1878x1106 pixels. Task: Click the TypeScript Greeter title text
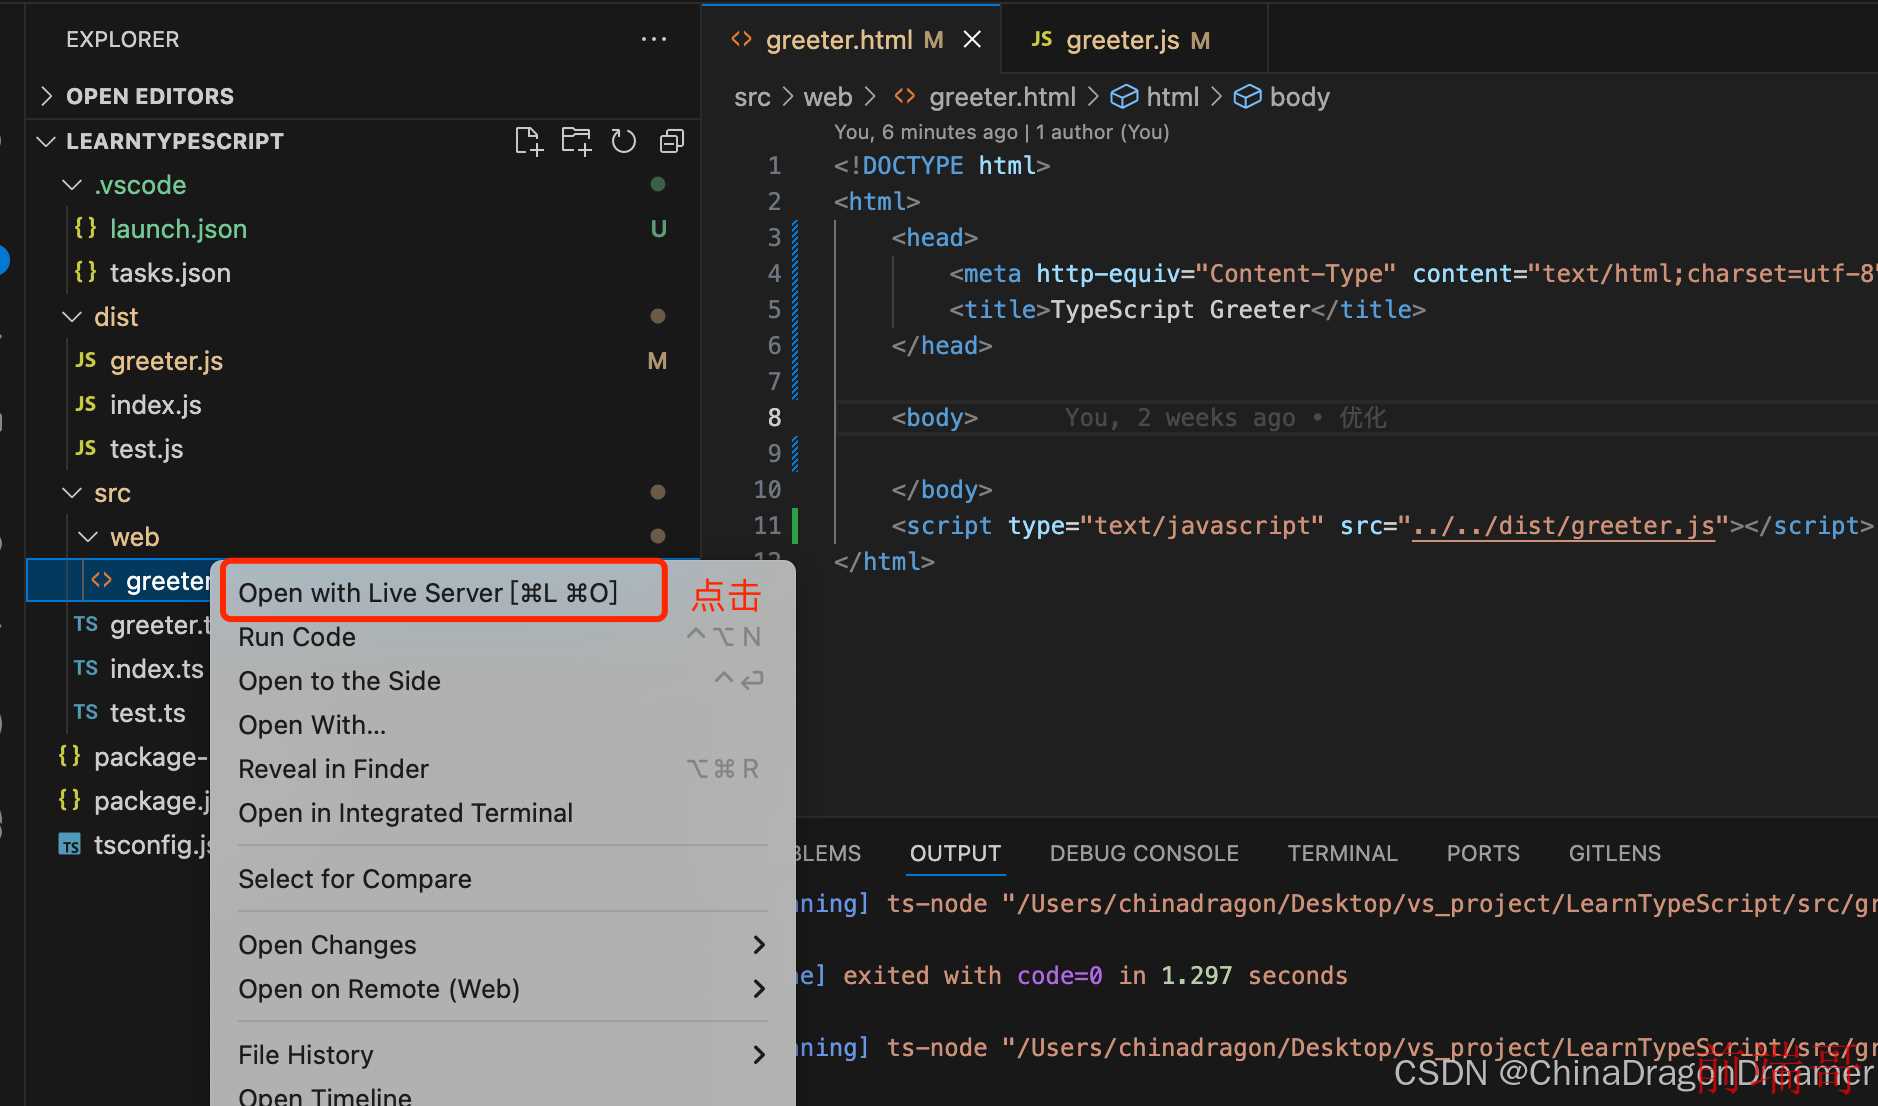point(1180,310)
